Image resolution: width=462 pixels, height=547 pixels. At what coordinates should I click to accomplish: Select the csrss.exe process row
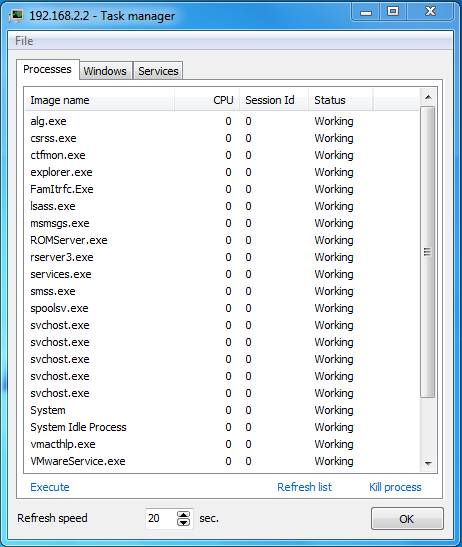pos(222,138)
